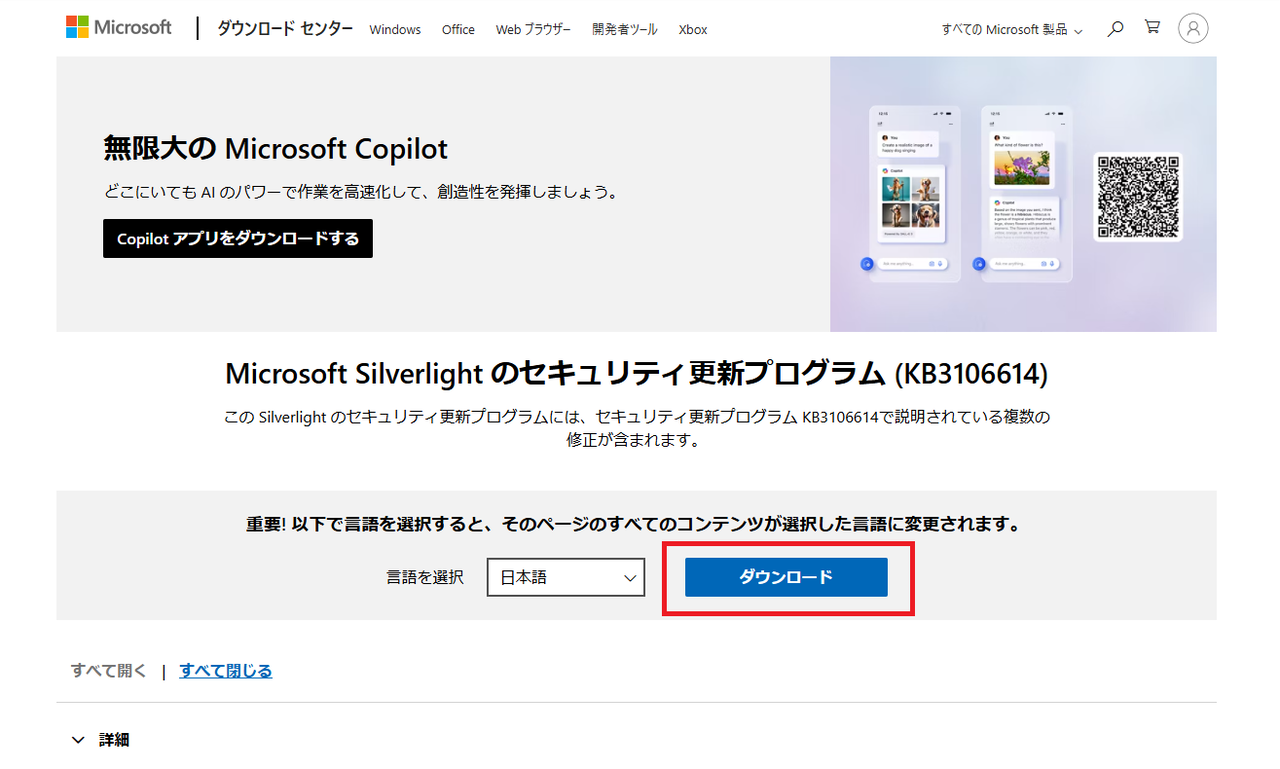Open the account sign-in menu
This screenshot has width=1280, height=769.
[1192, 28]
